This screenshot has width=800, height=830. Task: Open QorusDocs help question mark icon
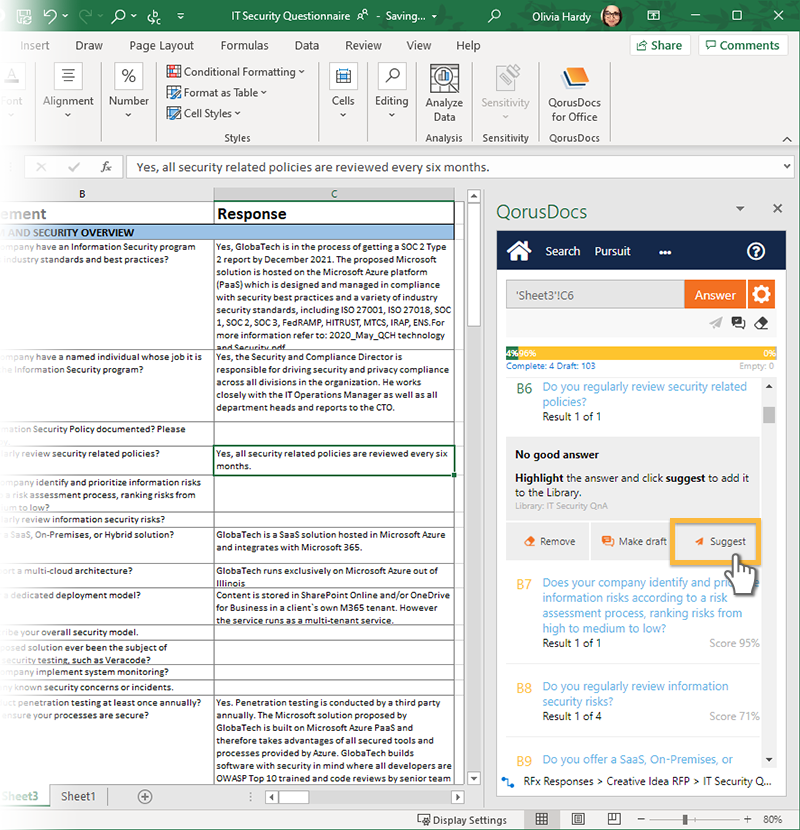click(x=756, y=251)
